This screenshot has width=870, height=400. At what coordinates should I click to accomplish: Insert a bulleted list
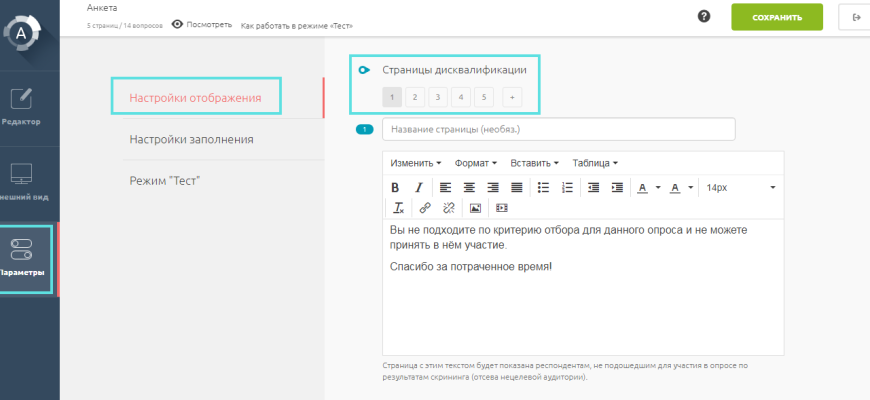click(x=543, y=187)
